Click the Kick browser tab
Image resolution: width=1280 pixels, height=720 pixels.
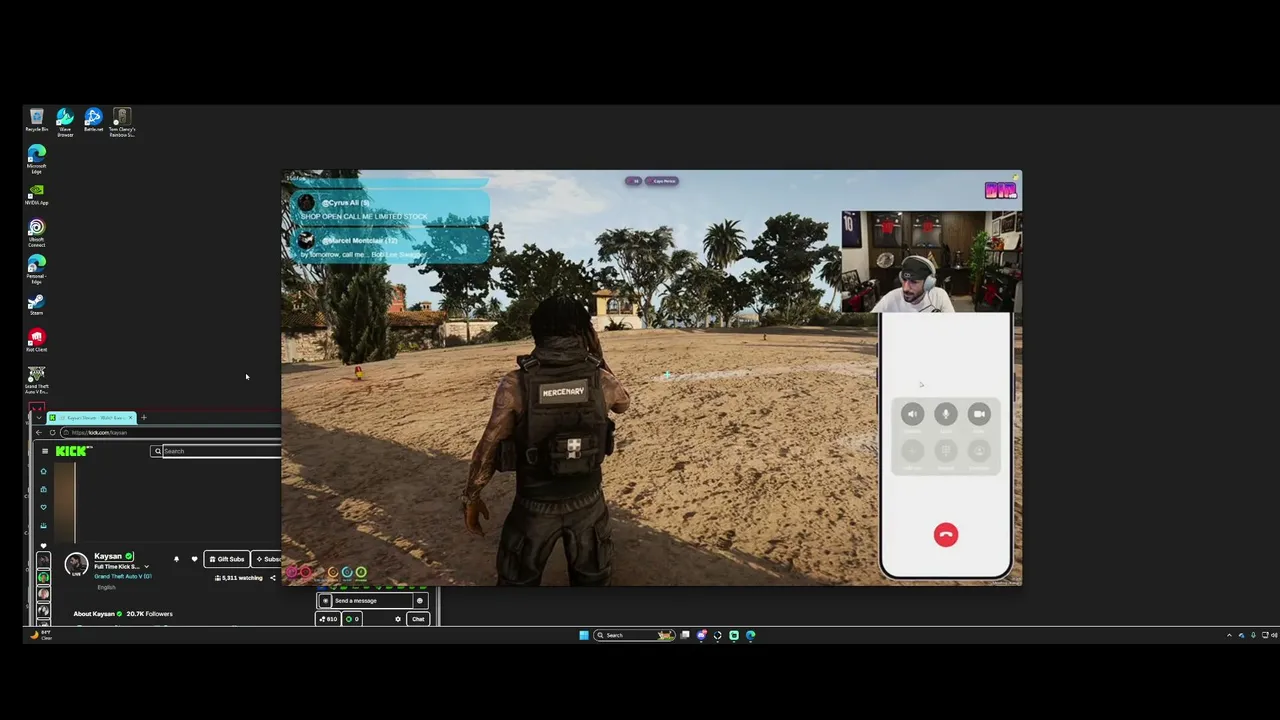pos(92,417)
